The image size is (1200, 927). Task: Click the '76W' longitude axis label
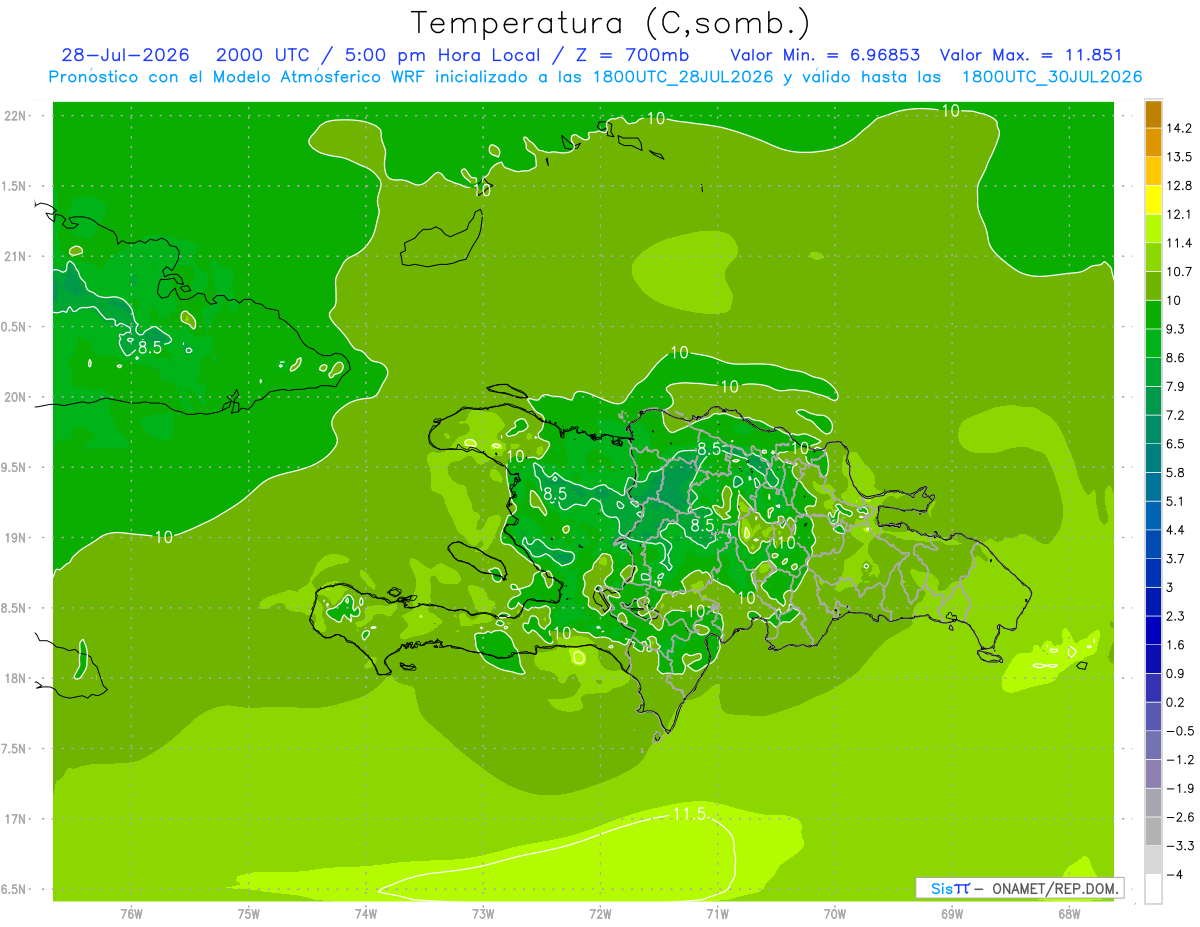131,914
